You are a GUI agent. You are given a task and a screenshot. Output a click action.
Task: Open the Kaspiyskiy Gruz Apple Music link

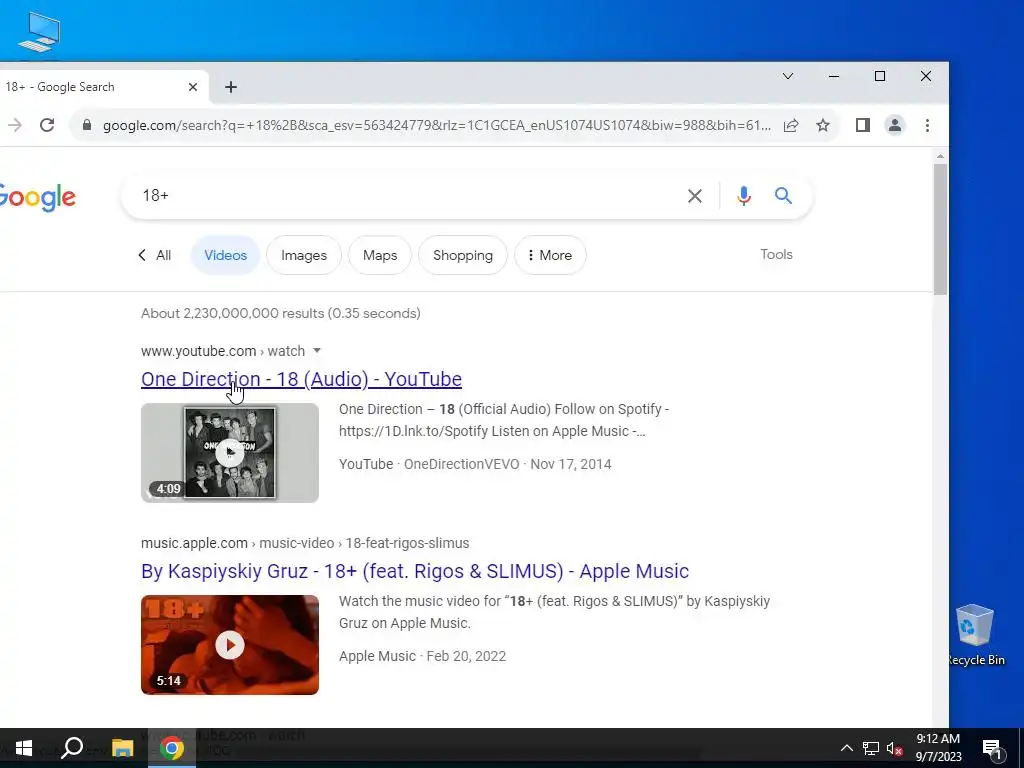(415, 571)
